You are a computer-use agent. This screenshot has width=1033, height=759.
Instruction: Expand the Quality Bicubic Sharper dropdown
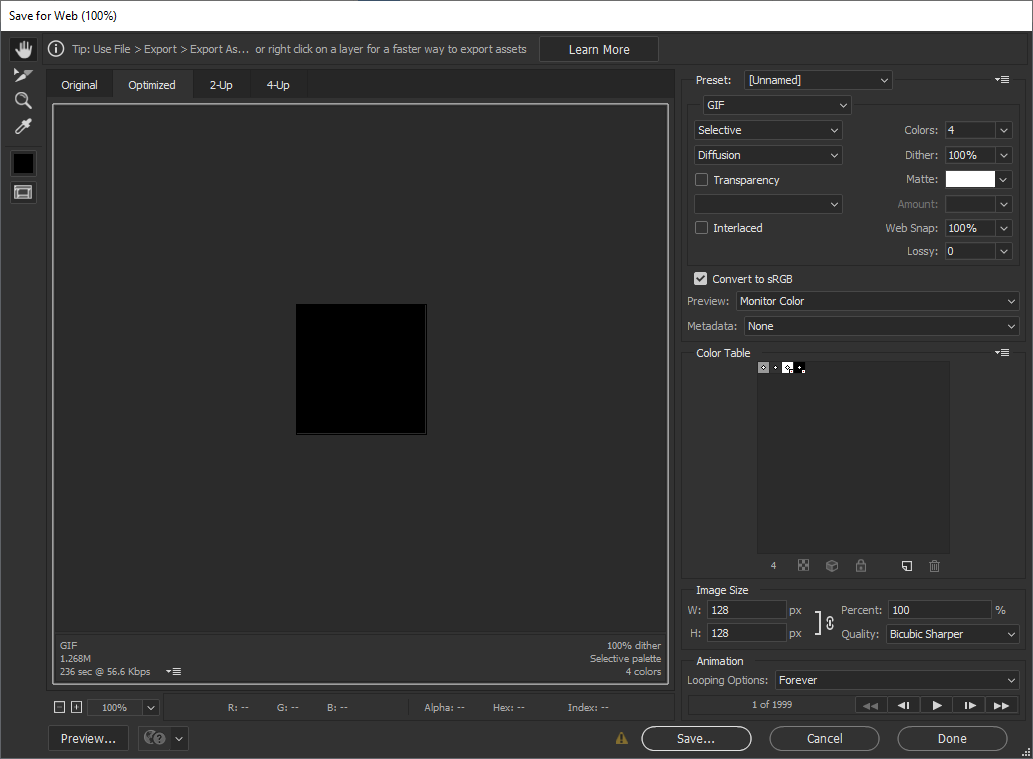(x=952, y=634)
